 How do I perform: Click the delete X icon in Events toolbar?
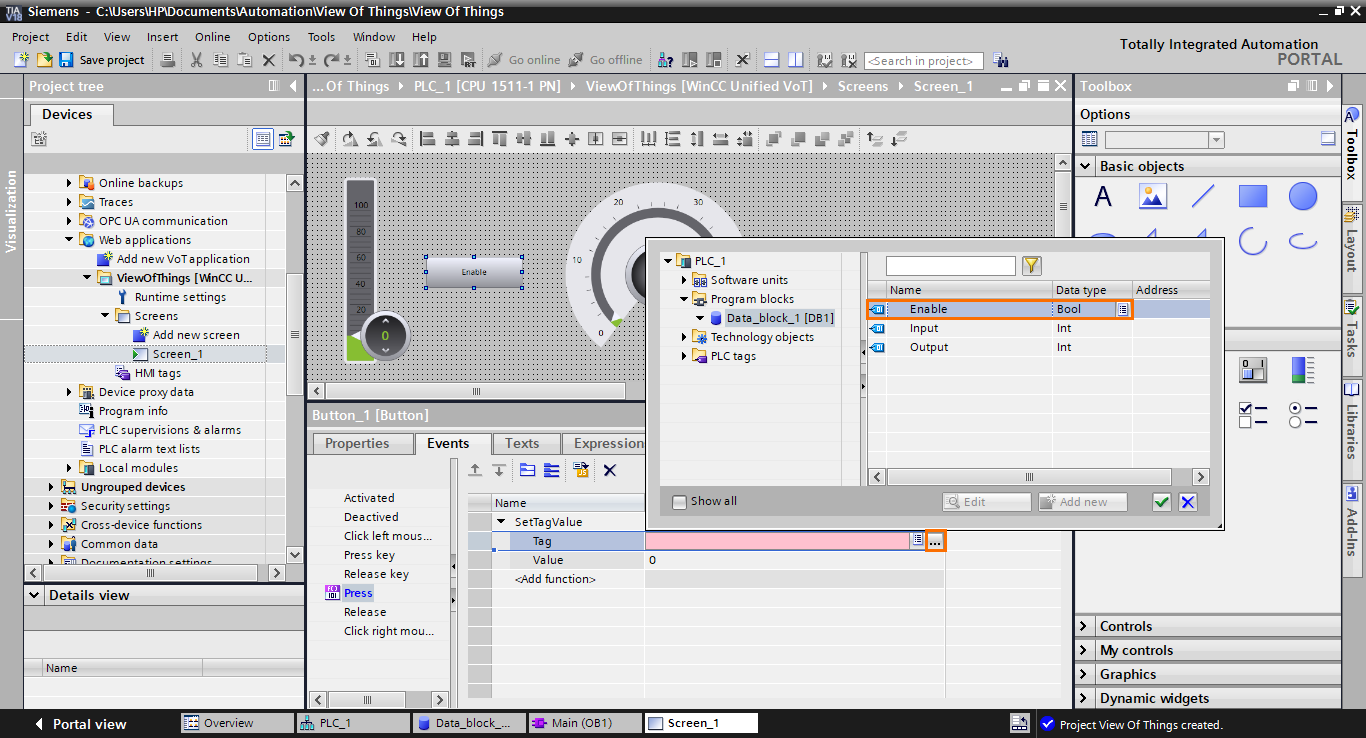pos(609,470)
